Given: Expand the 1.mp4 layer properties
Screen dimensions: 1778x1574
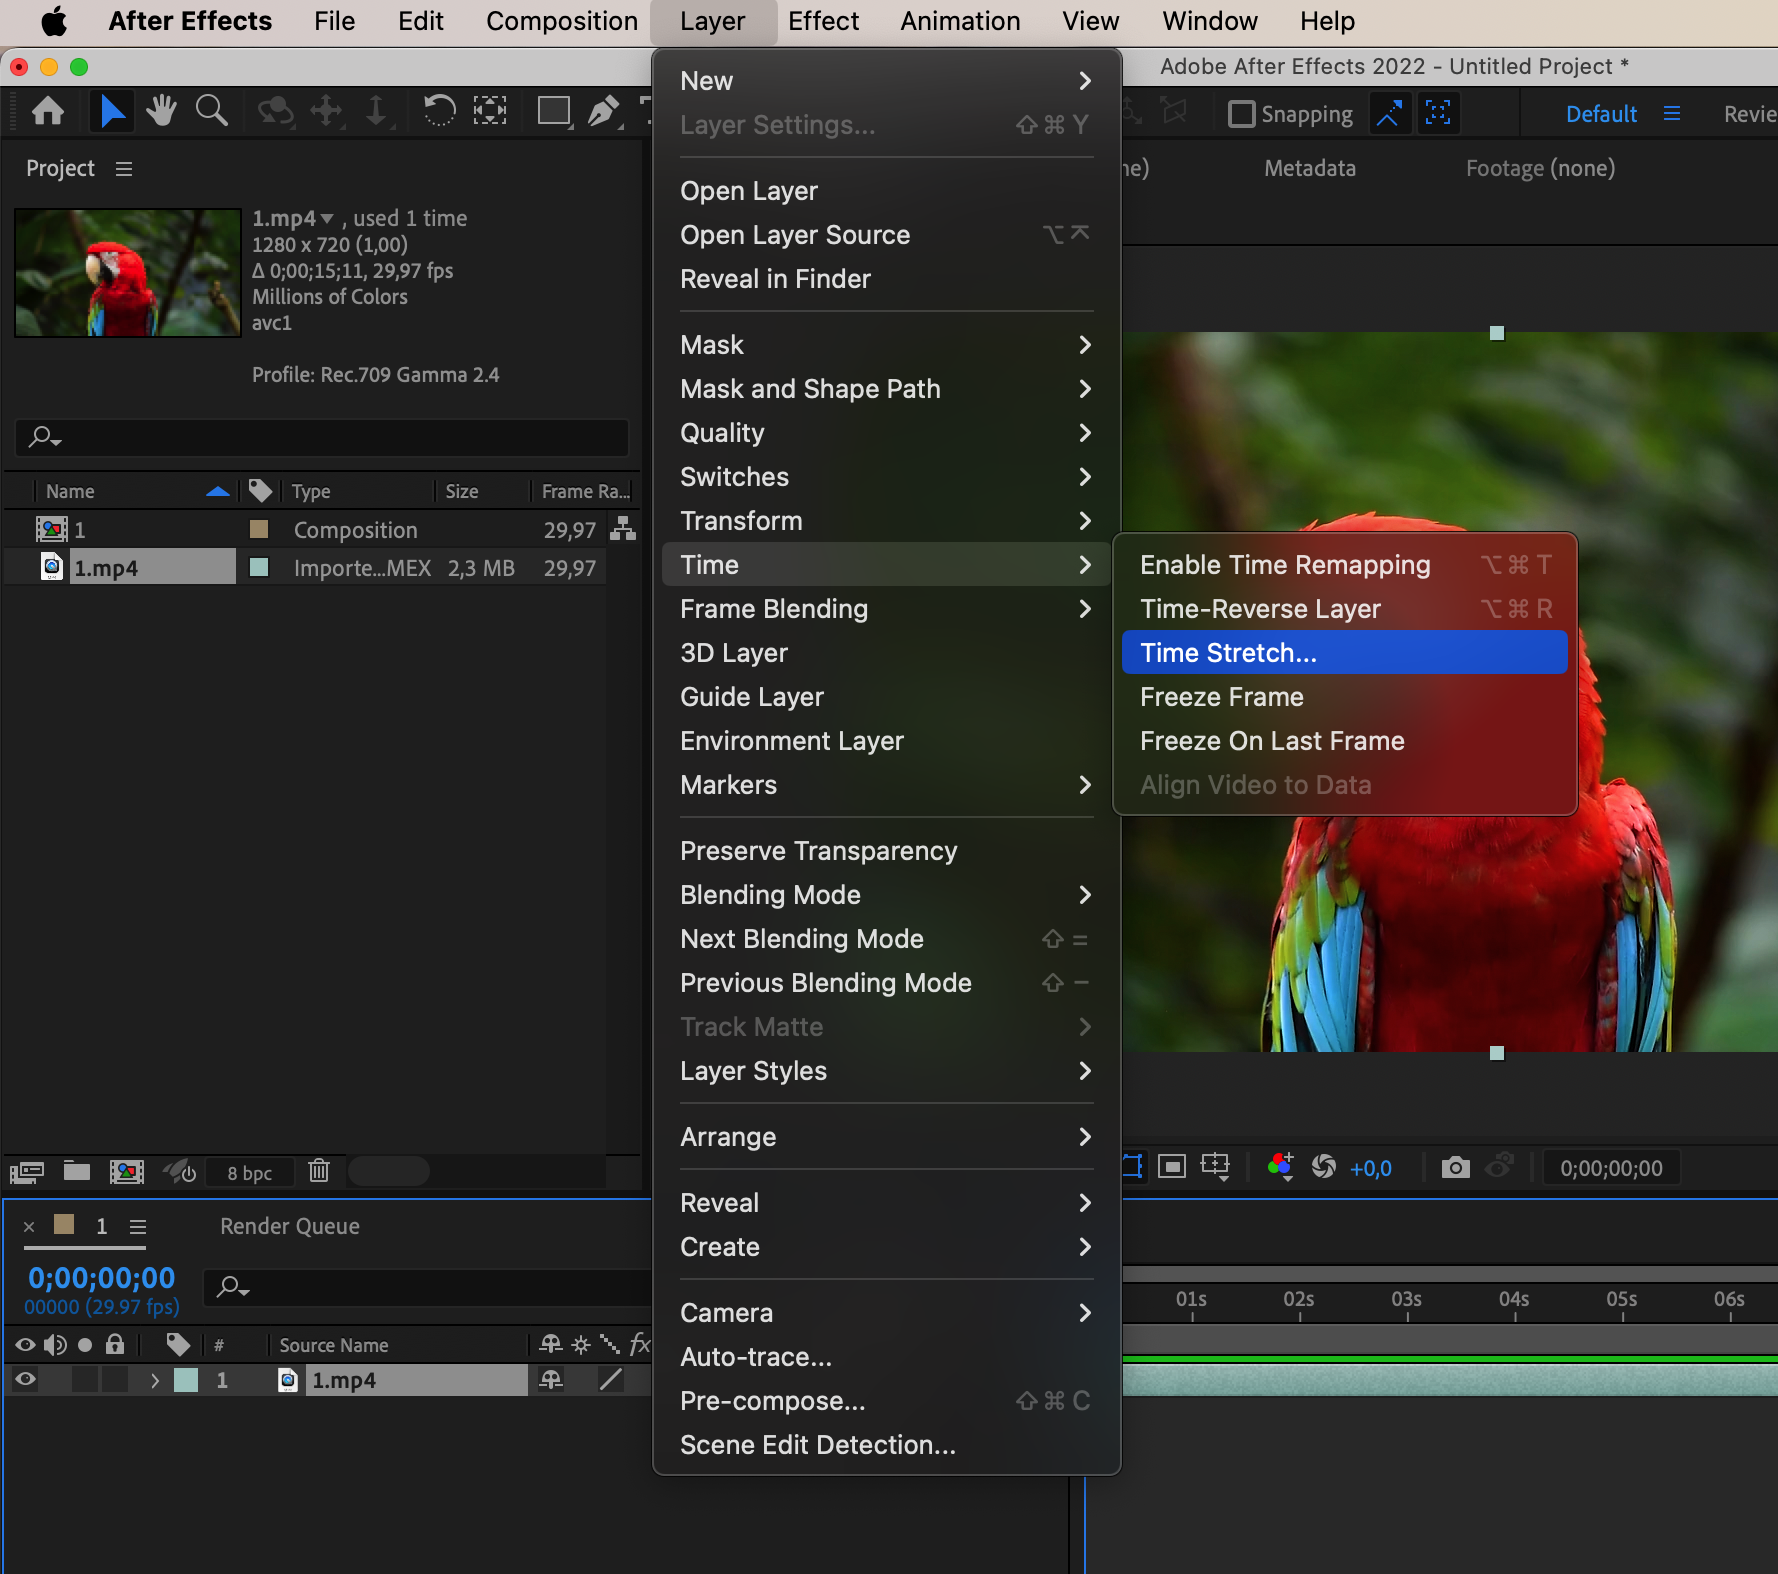Looking at the screenshot, I should click(155, 1380).
